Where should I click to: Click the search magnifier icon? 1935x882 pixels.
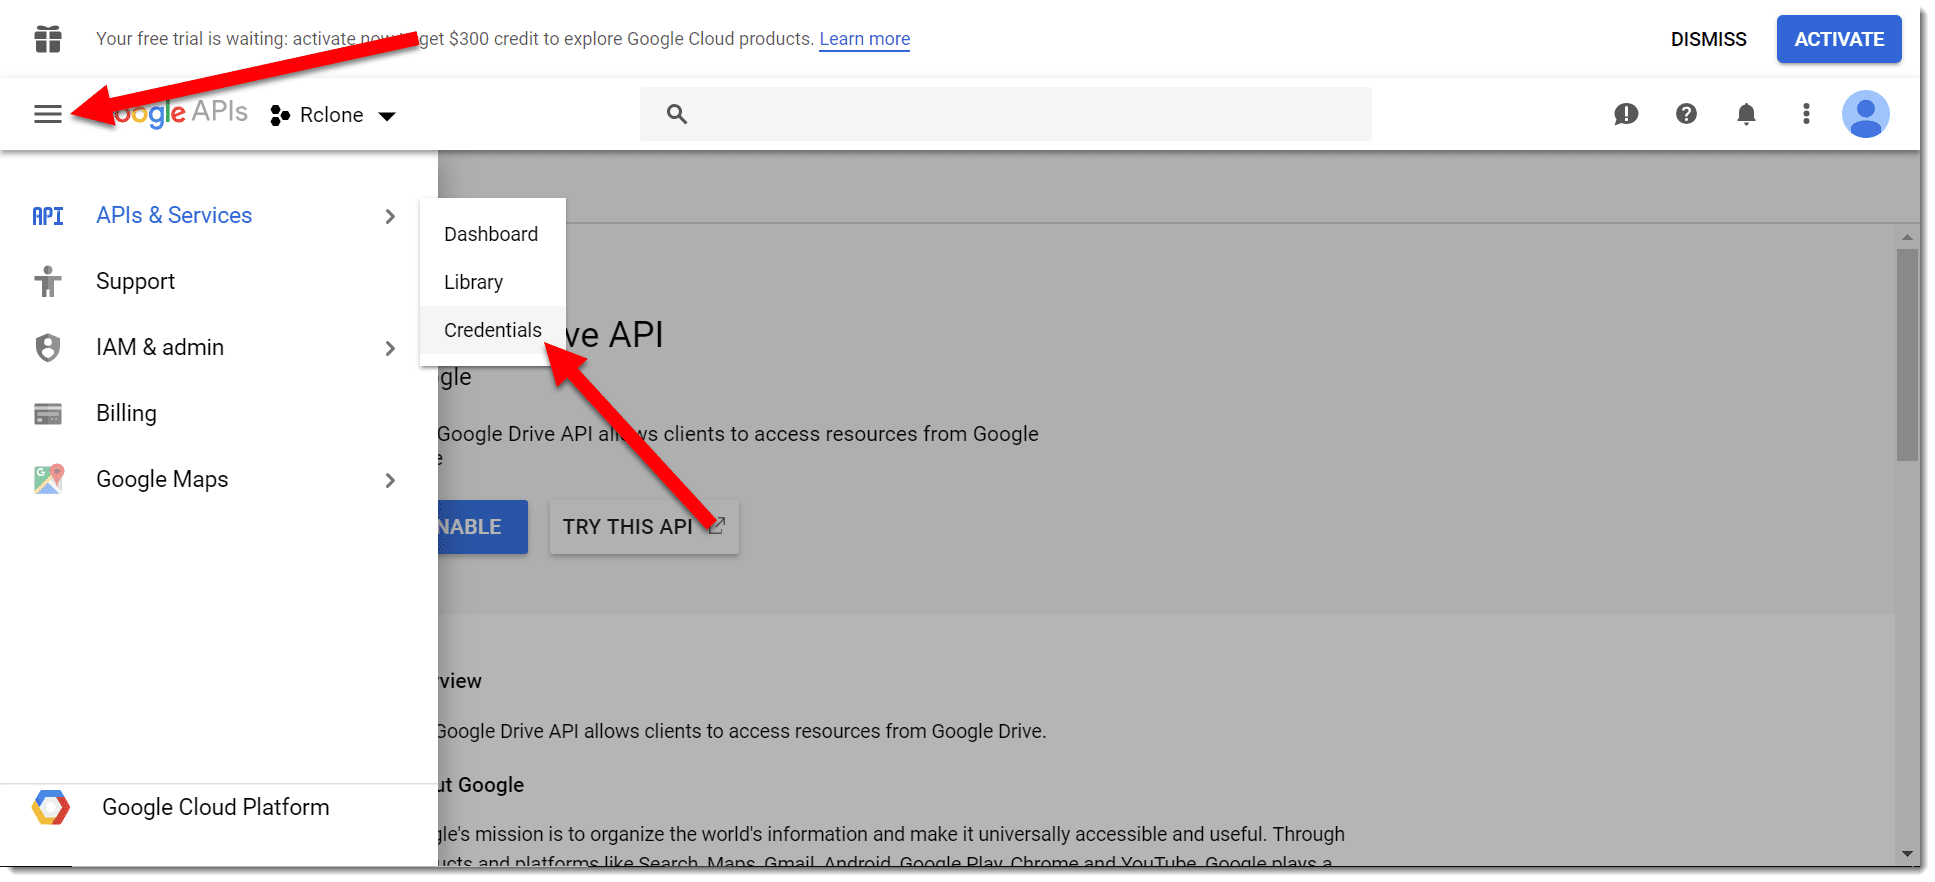tap(677, 114)
